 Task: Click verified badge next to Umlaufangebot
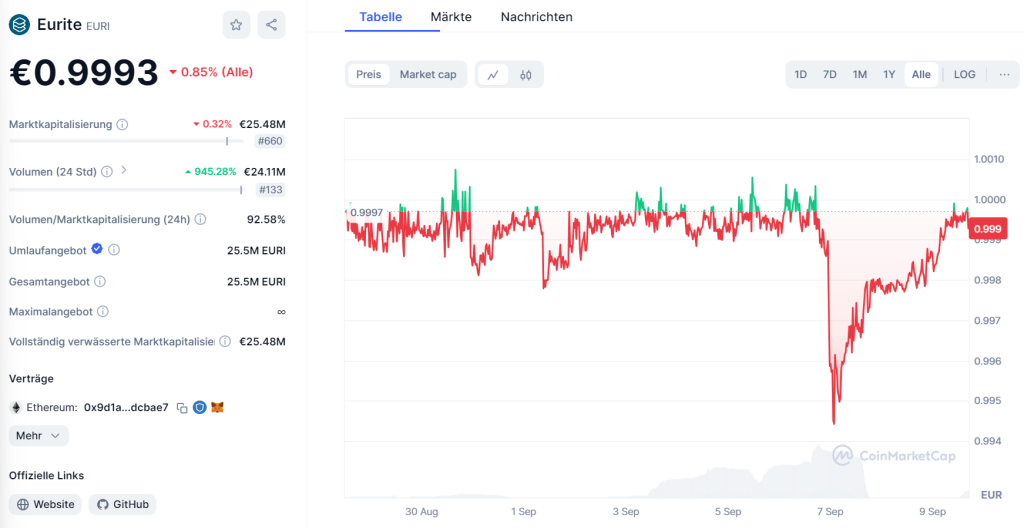pos(97,249)
